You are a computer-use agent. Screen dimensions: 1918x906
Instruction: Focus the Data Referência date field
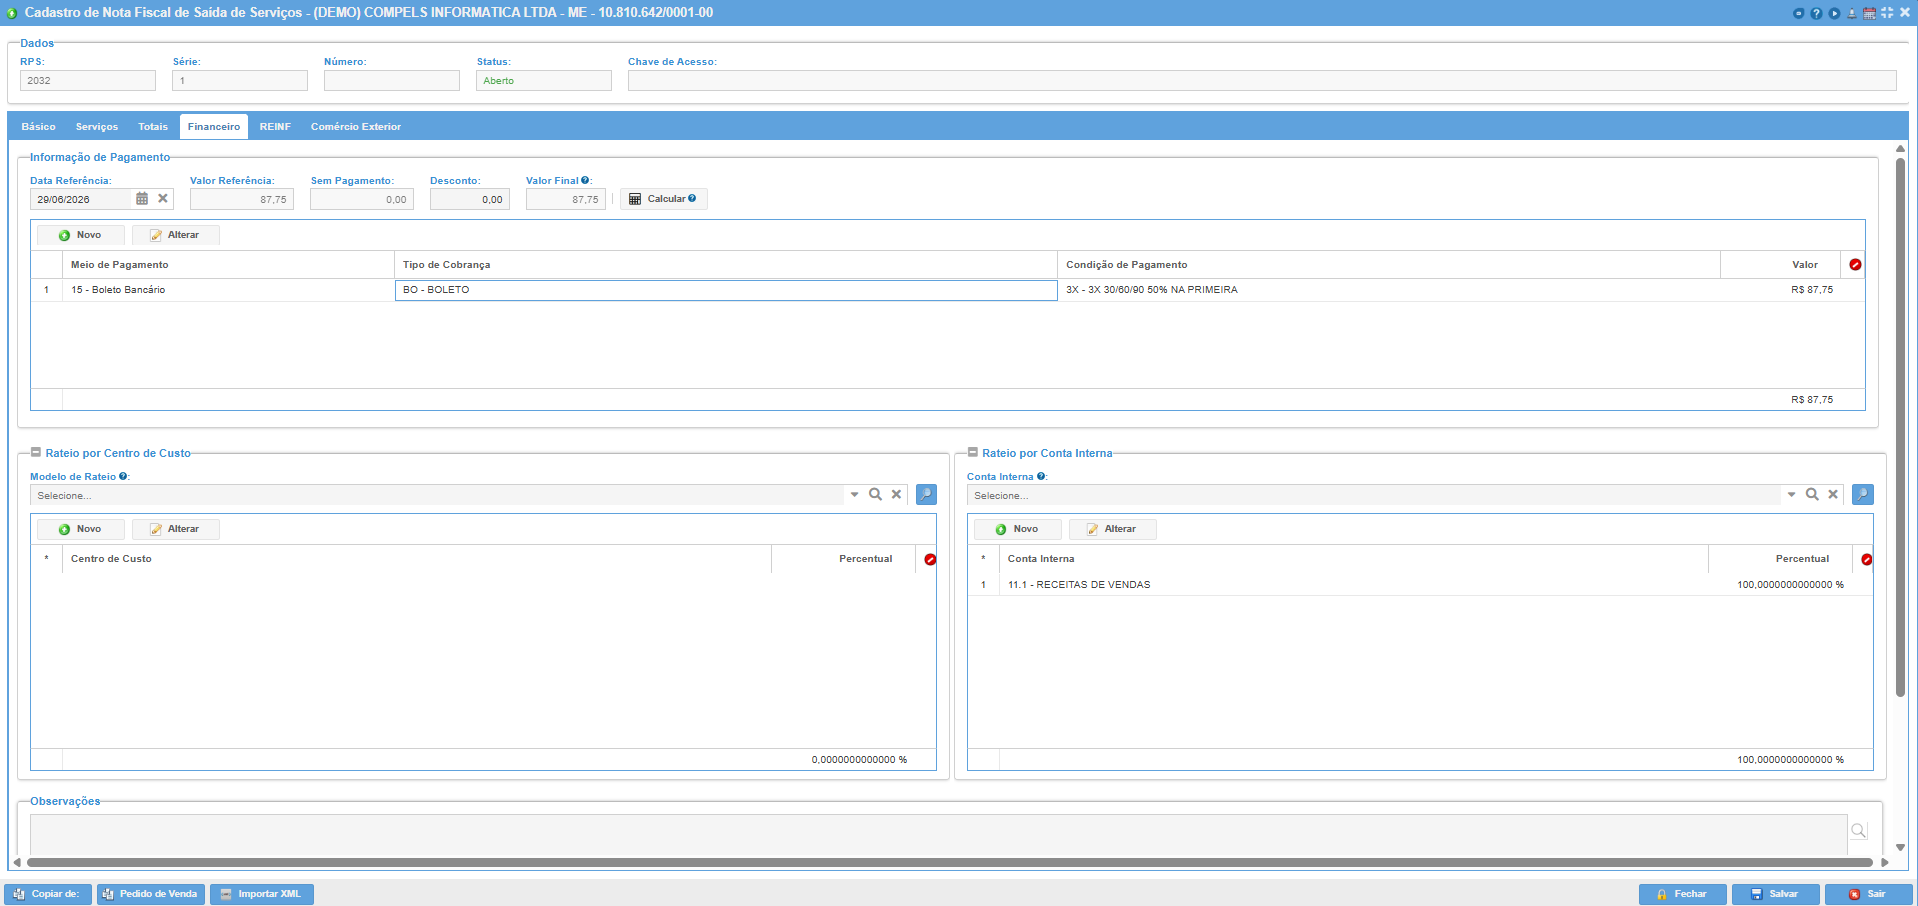coord(81,200)
